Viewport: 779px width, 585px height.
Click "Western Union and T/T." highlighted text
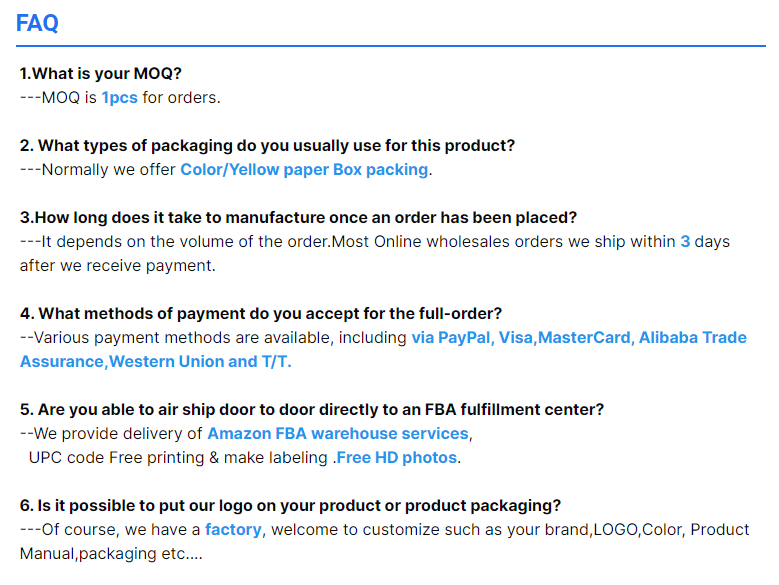point(200,361)
